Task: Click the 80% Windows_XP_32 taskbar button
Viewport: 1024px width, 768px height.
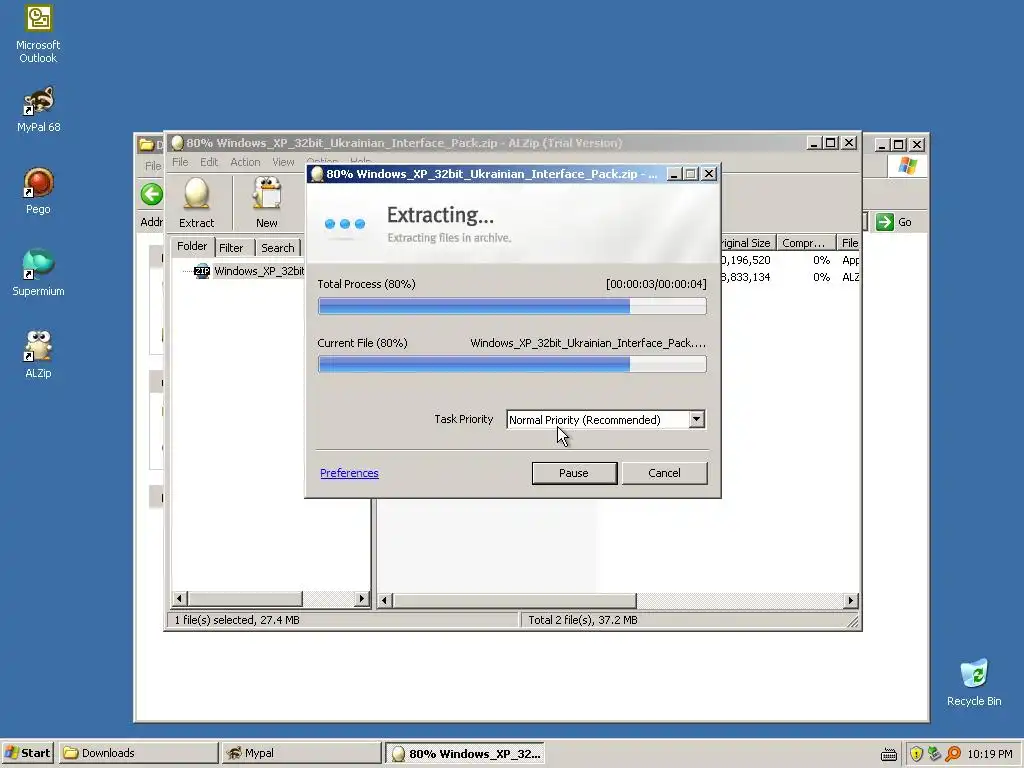Action: click(464, 753)
